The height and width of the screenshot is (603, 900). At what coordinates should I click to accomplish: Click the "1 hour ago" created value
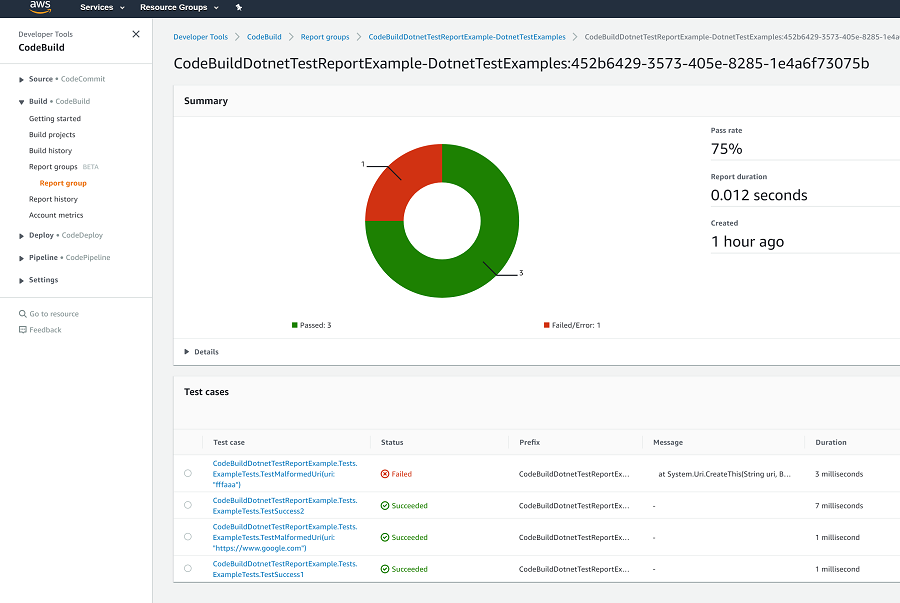pos(747,242)
